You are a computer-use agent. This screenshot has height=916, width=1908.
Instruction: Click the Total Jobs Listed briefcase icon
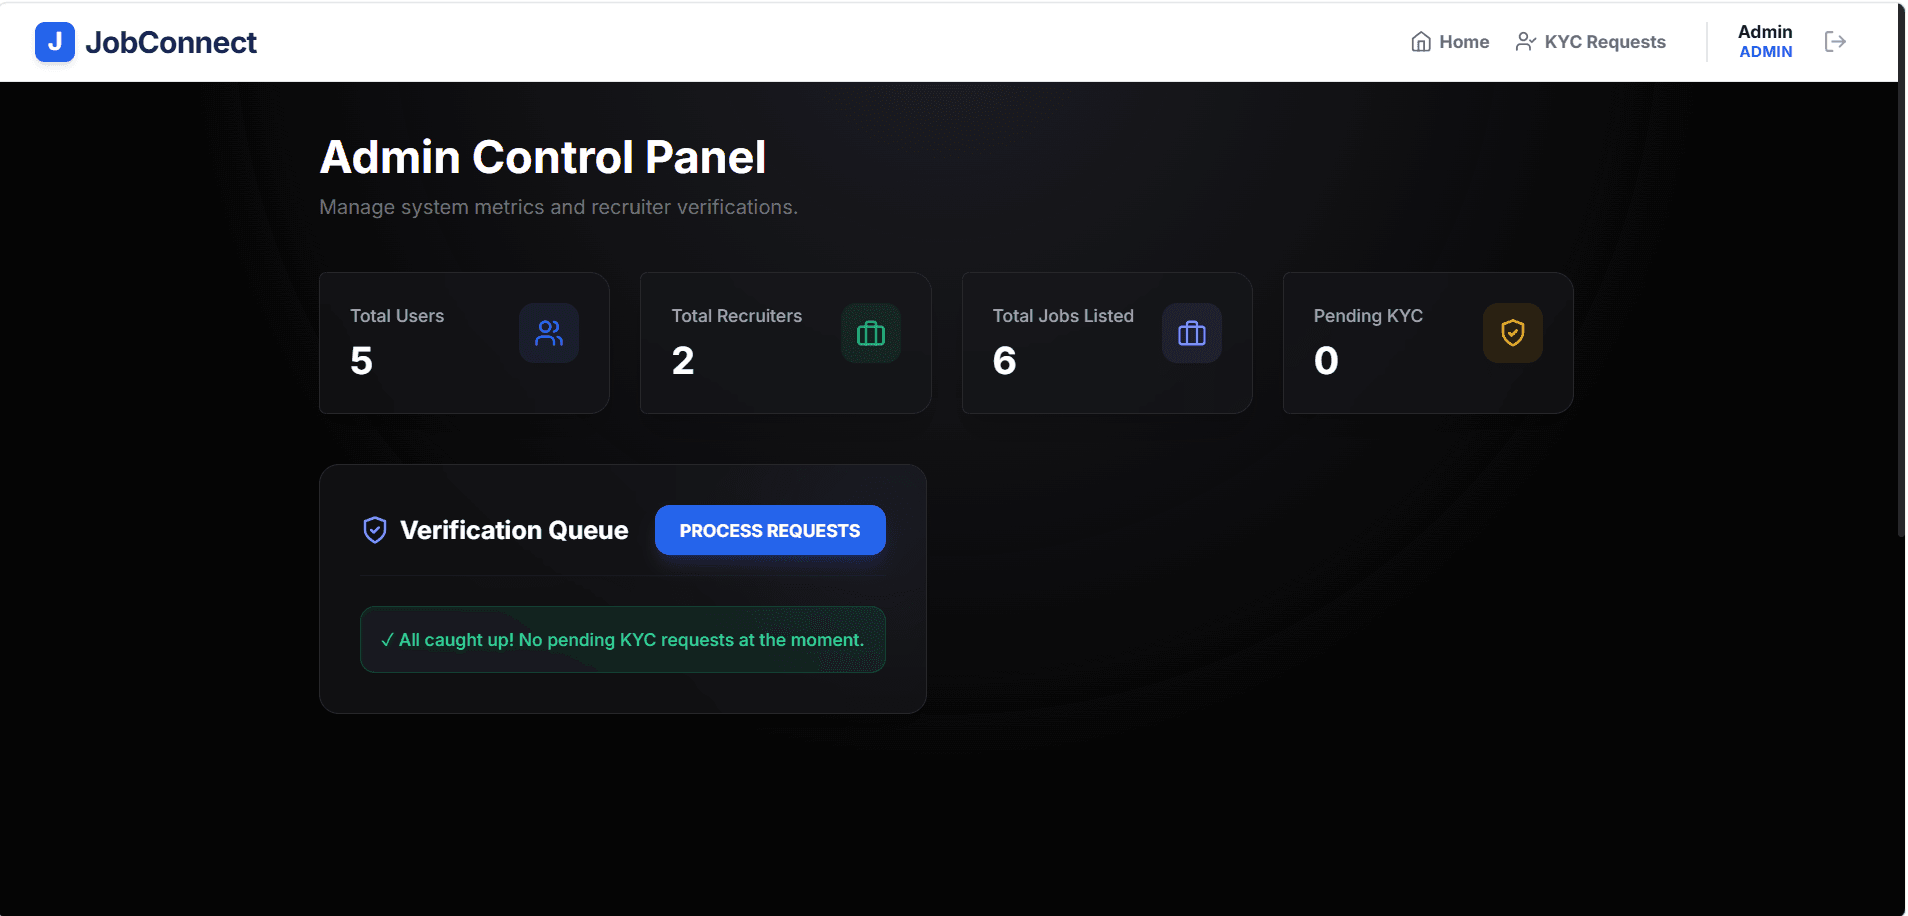(x=1192, y=333)
